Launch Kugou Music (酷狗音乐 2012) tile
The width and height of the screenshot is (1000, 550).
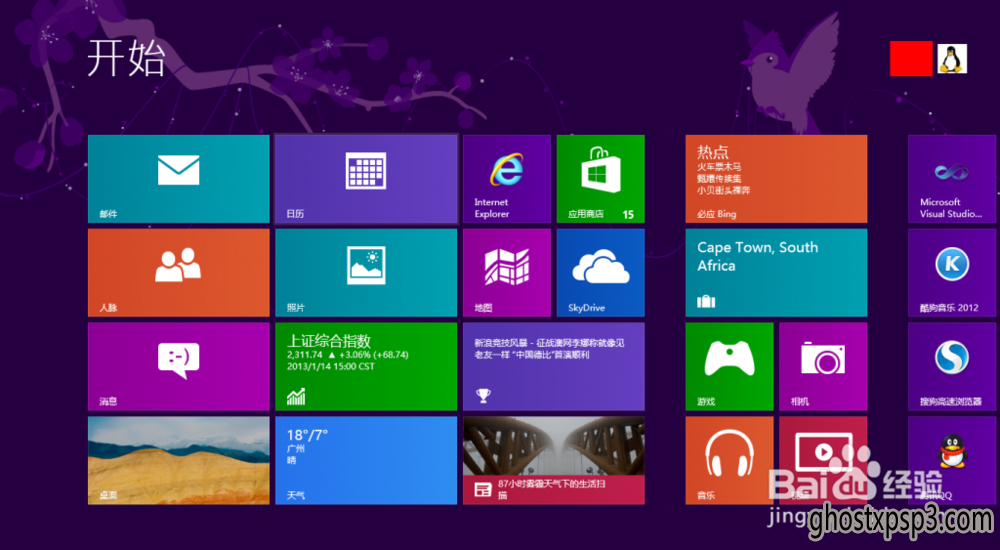[x=952, y=272]
